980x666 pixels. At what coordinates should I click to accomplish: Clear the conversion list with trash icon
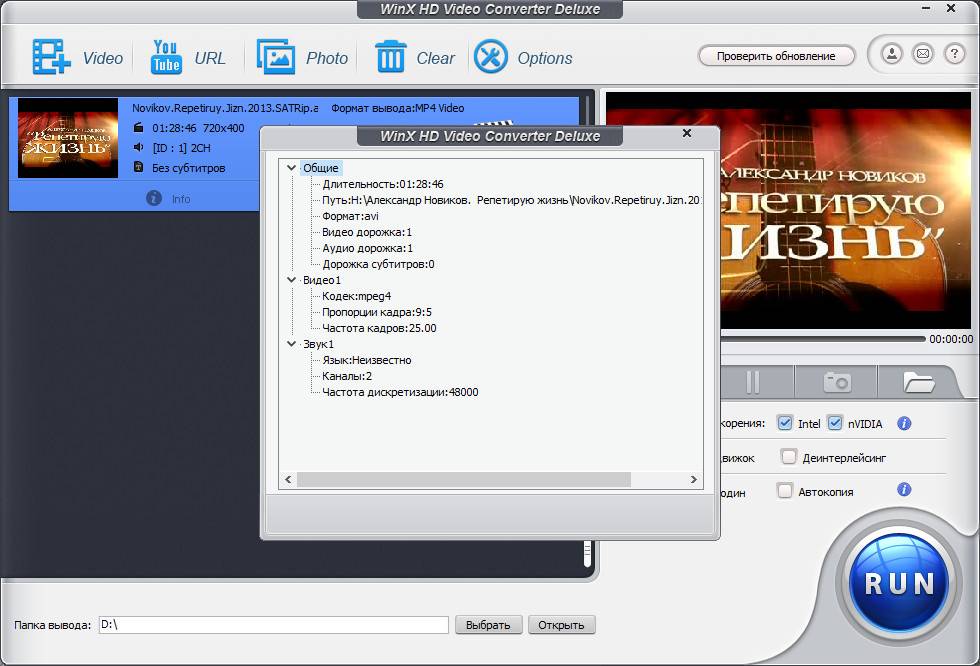tap(415, 57)
